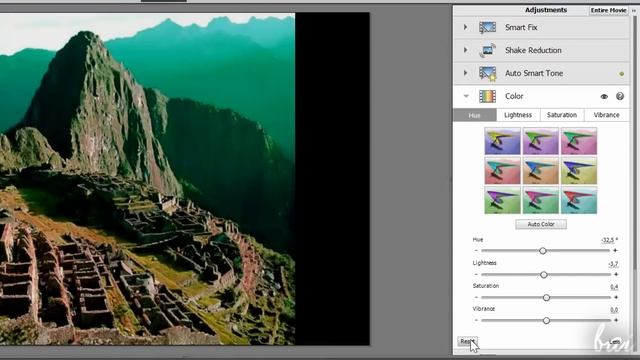Image resolution: width=640 pixels, height=360 pixels.
Task: Click the Adjustments panel title
Action: pyautogui.click(x=546, y=10)
